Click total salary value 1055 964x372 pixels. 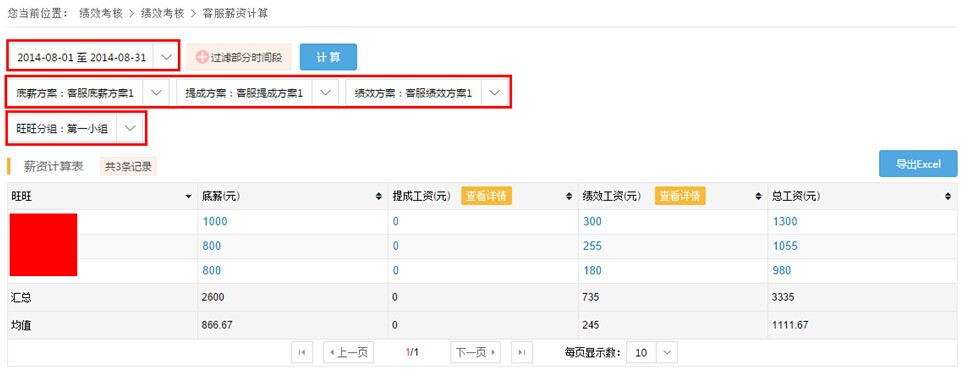click(785, 247)
